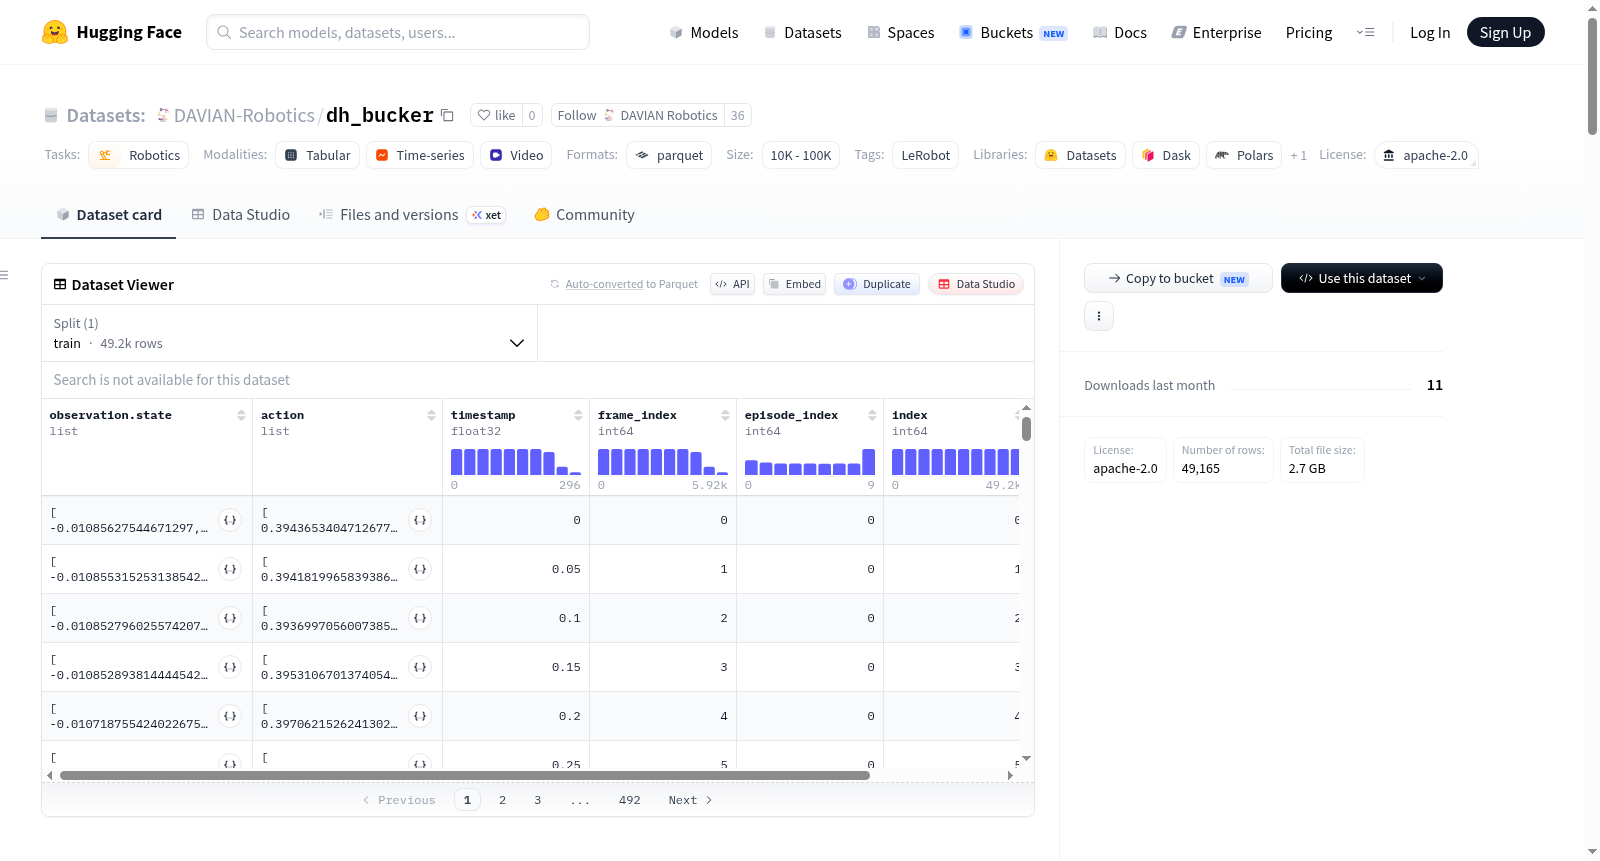The image size is (1600, 861).
Task: Open the Dataset card tab
Action: [109, 215]
